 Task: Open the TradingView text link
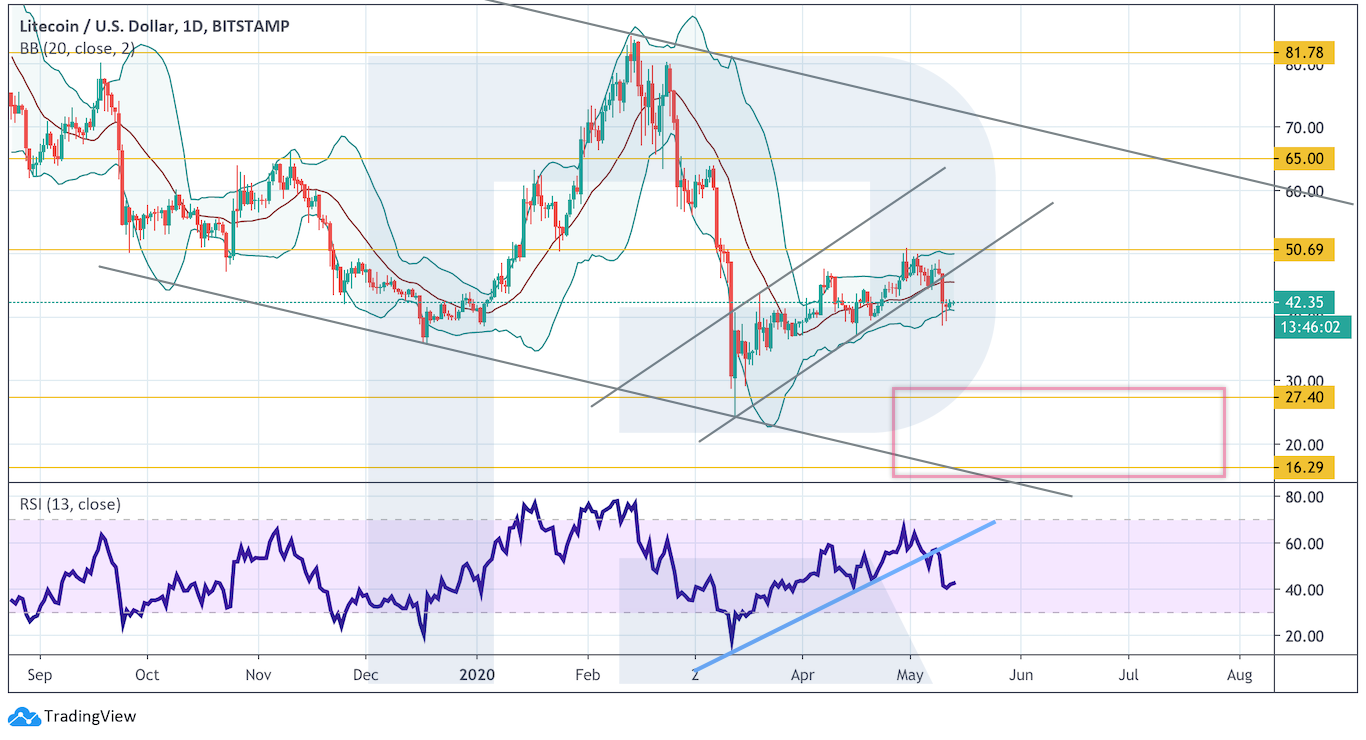tap(88, 716)
